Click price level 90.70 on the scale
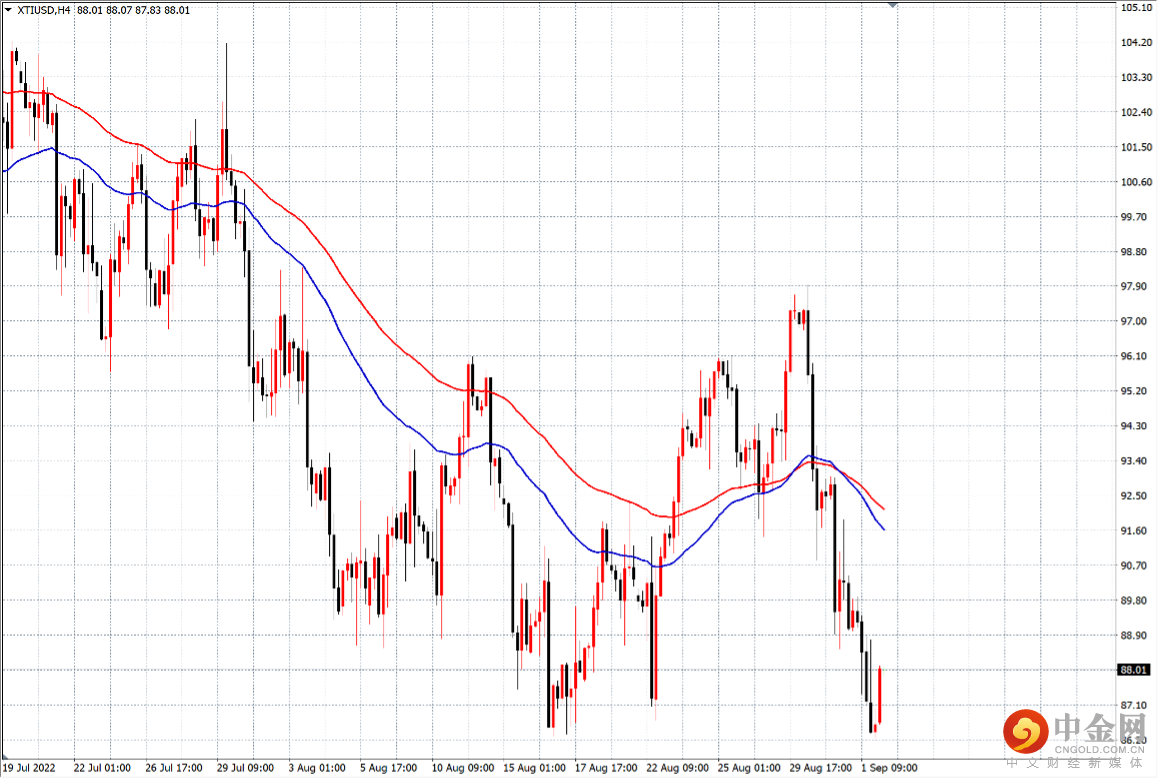1160x781 pixels. [x=1136, y=565]
